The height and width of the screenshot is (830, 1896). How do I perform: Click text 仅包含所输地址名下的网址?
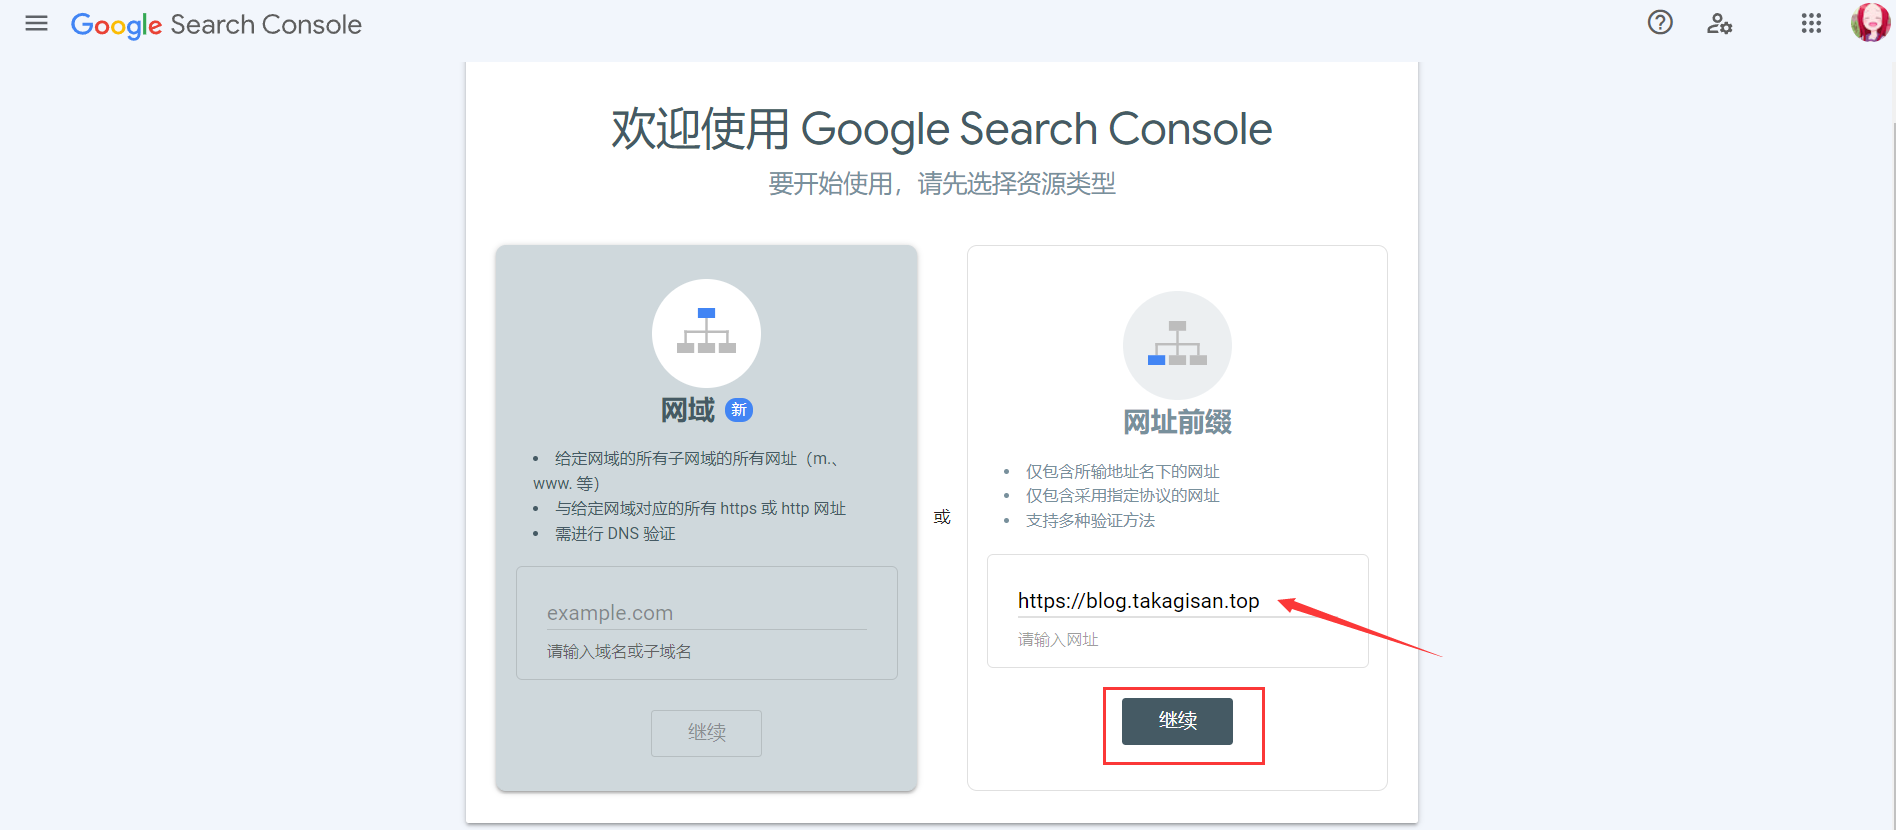[1122, 472]
